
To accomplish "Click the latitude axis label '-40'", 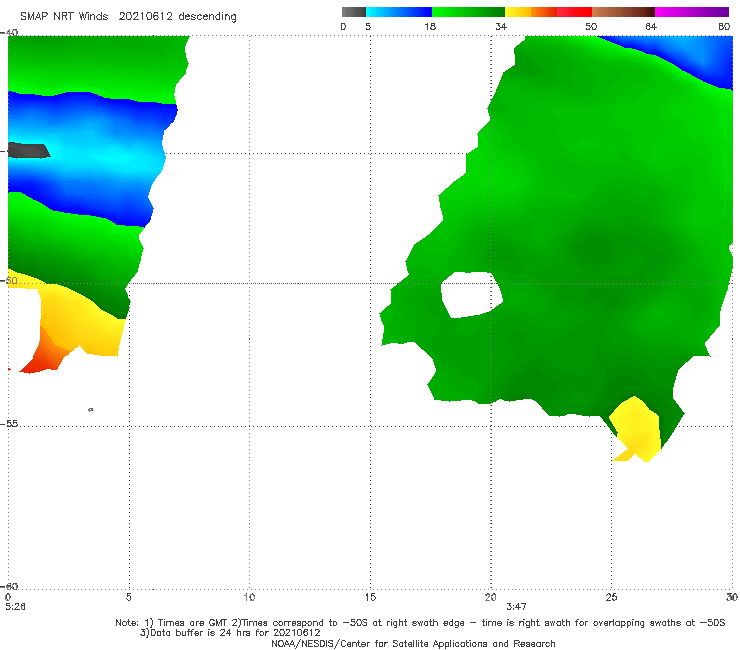I will click(x=9, y=33).
